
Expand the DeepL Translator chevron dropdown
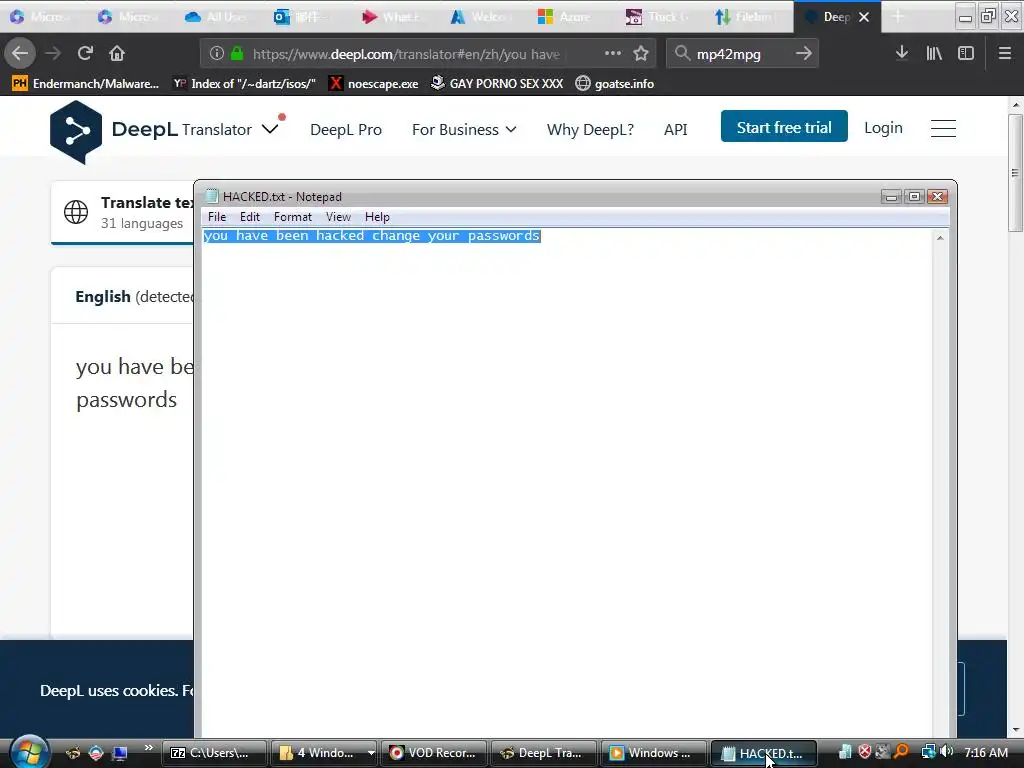[x=270, y=129]
